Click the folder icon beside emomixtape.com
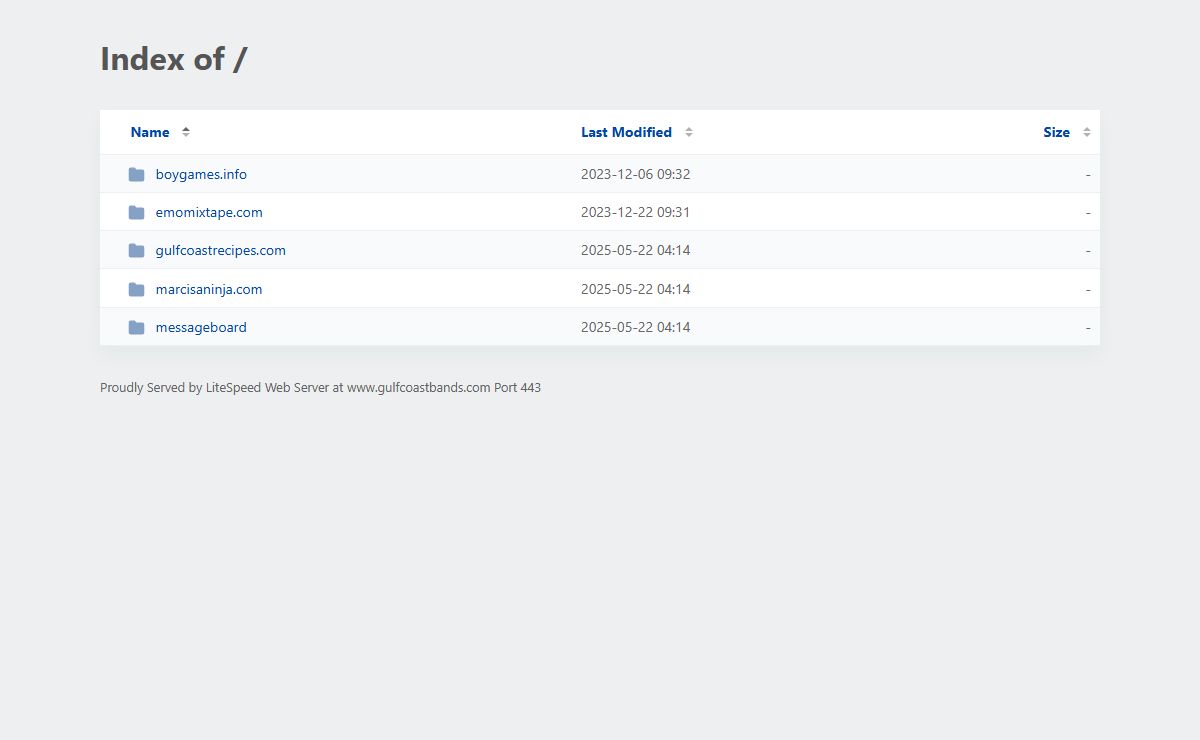1200x740 pixels. (136, 212)
